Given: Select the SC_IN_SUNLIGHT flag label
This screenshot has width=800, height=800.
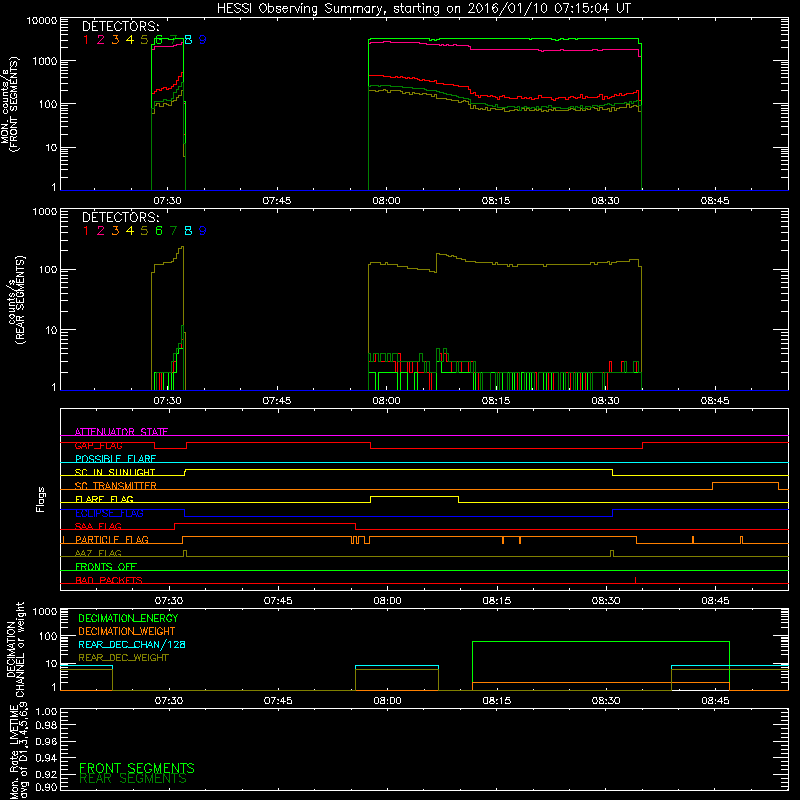Looking at the screenshot, I should (115, 472).
